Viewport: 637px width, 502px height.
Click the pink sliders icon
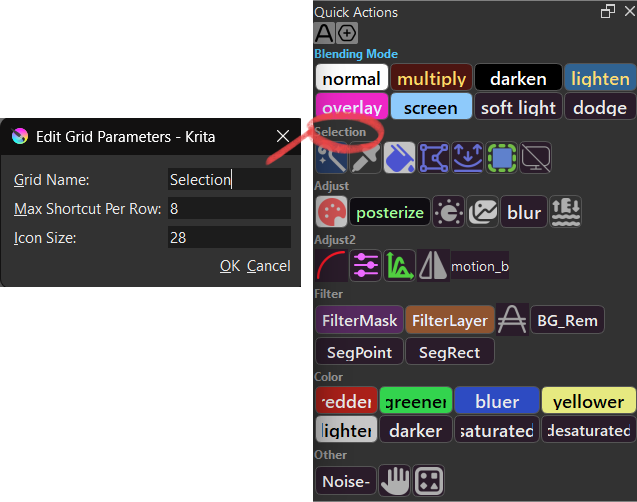366,266
